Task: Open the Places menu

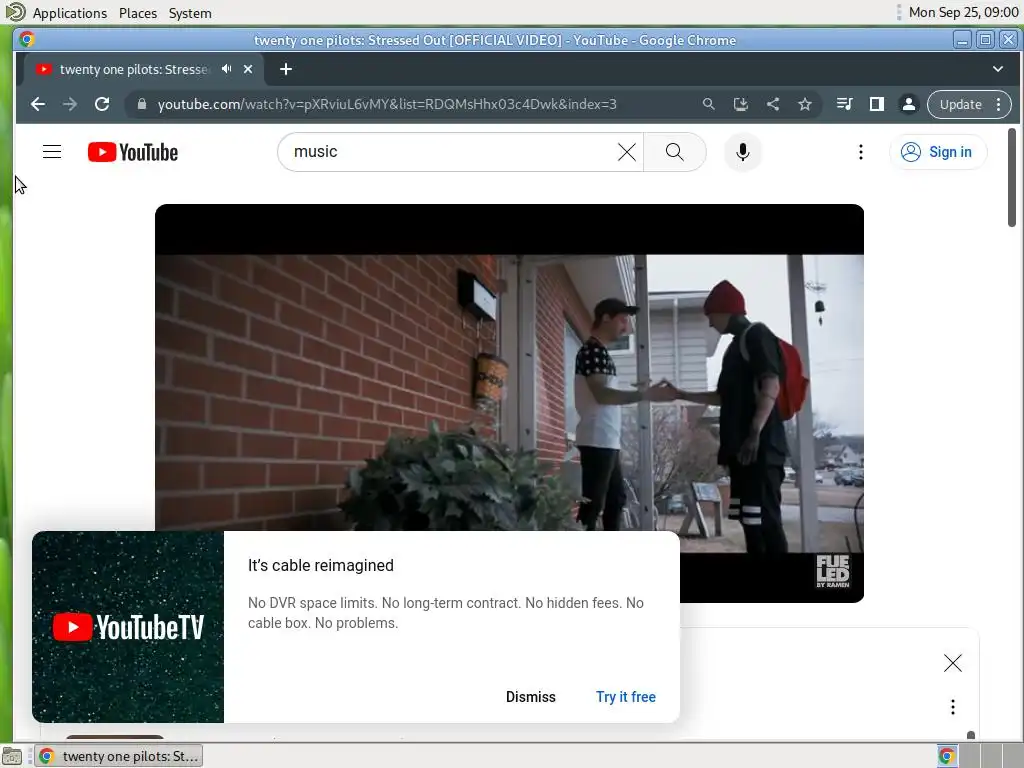Action: point(138,13)
